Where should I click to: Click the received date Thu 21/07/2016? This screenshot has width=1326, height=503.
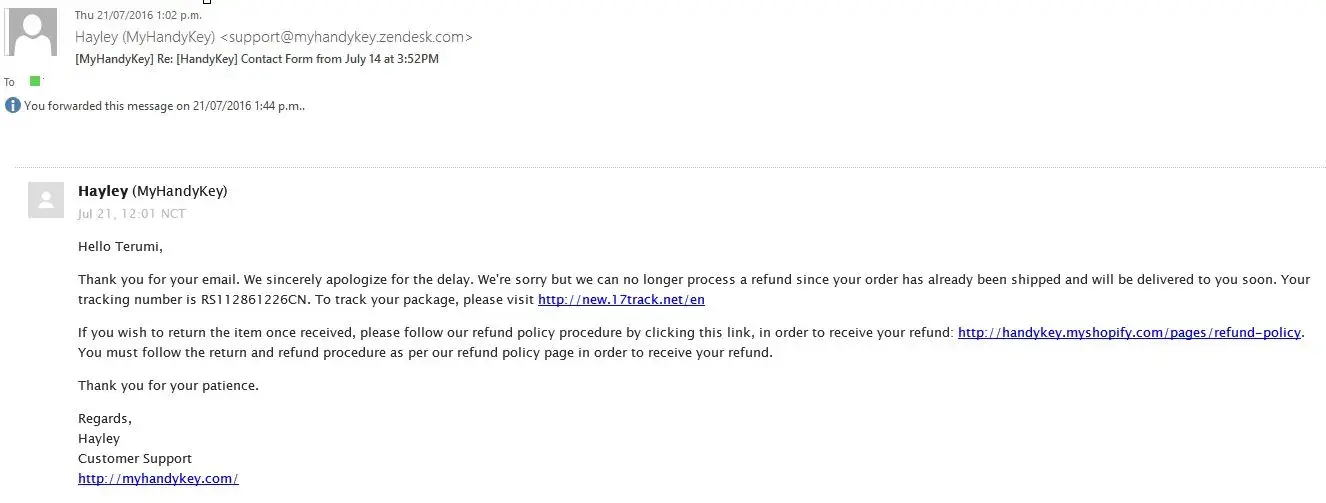[x=137, y=15]
